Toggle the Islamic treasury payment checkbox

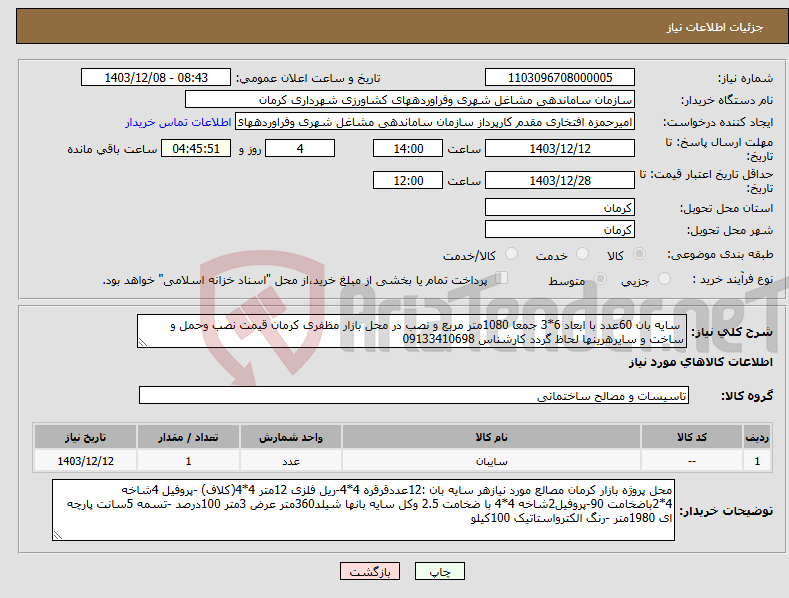click(502, 277)
